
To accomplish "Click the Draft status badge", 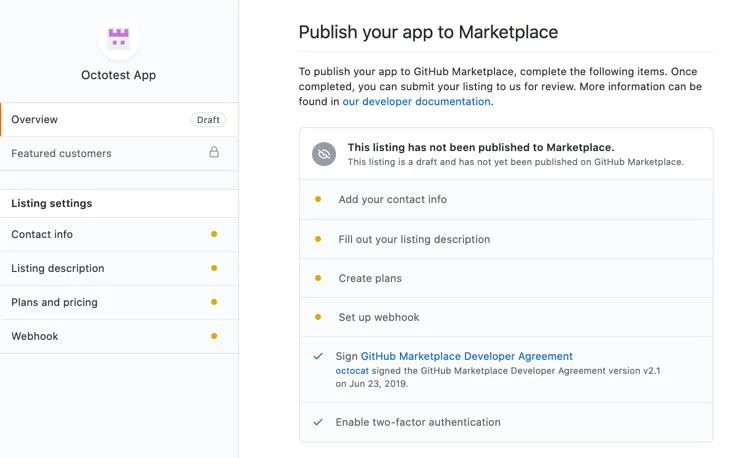I will click(x=208, y=120).
